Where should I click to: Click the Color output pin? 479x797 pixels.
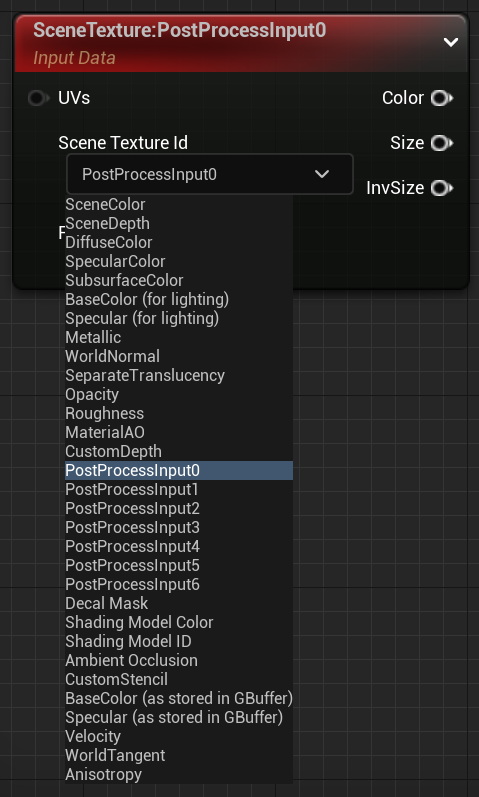[x=441, y=98]
